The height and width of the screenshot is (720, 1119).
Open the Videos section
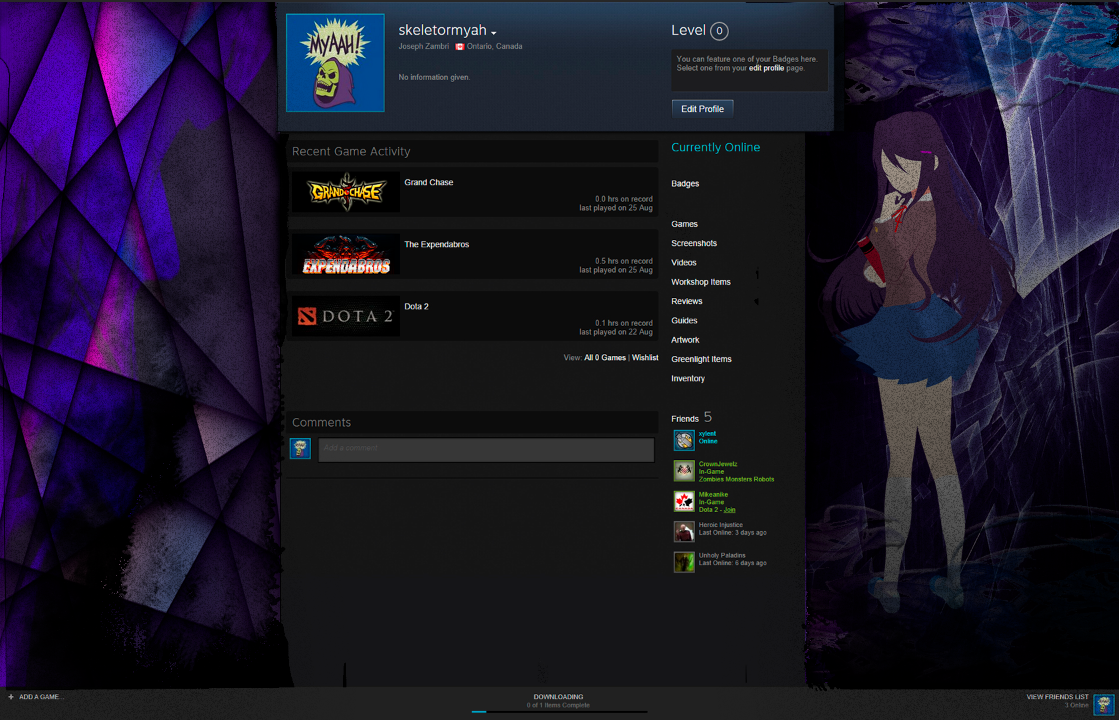pyautogui.click(x=683, y=263)
